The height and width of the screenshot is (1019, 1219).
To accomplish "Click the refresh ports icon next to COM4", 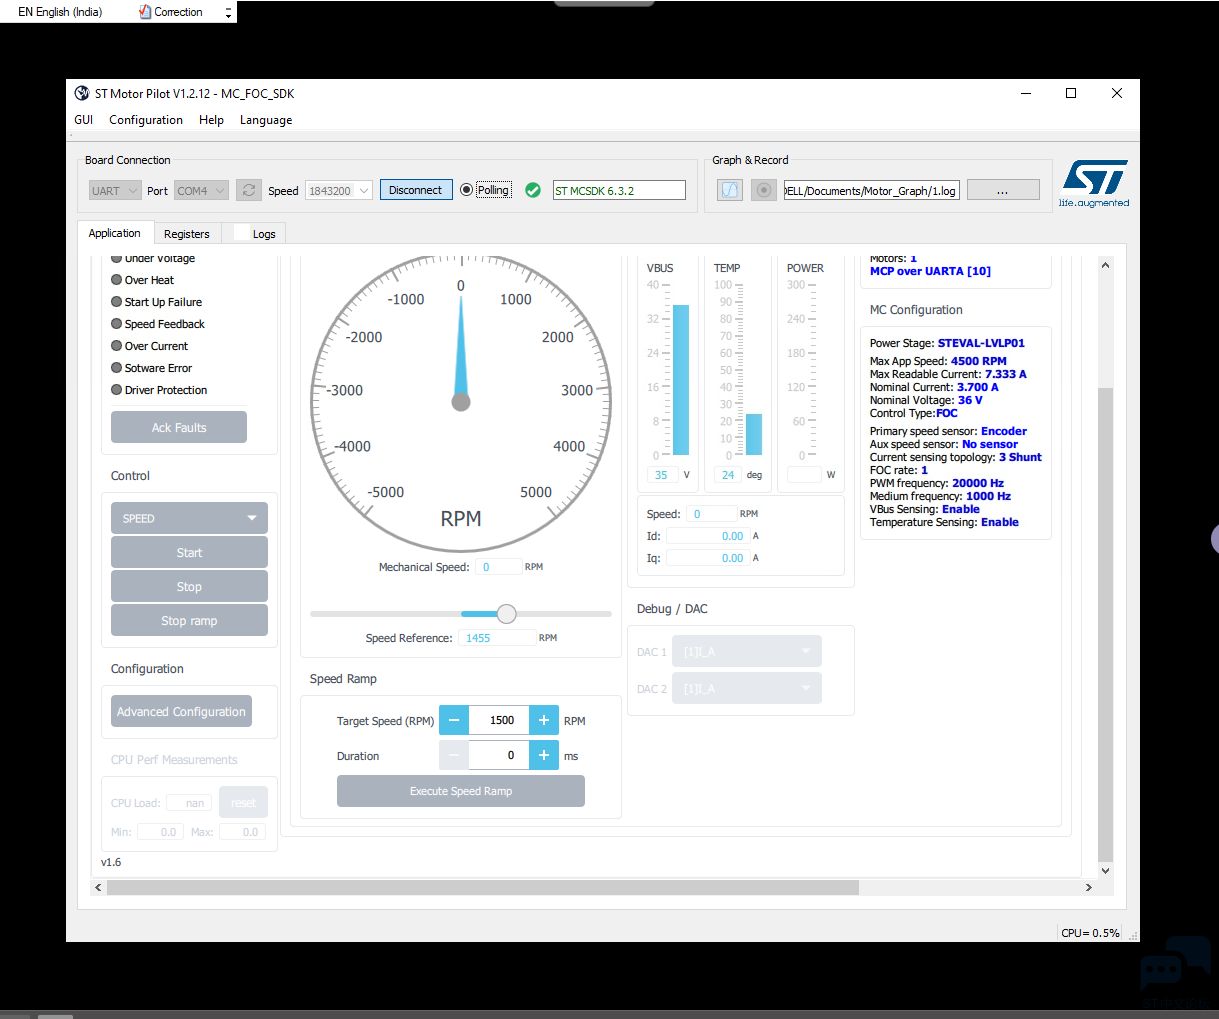I will [x=249, y=190].
